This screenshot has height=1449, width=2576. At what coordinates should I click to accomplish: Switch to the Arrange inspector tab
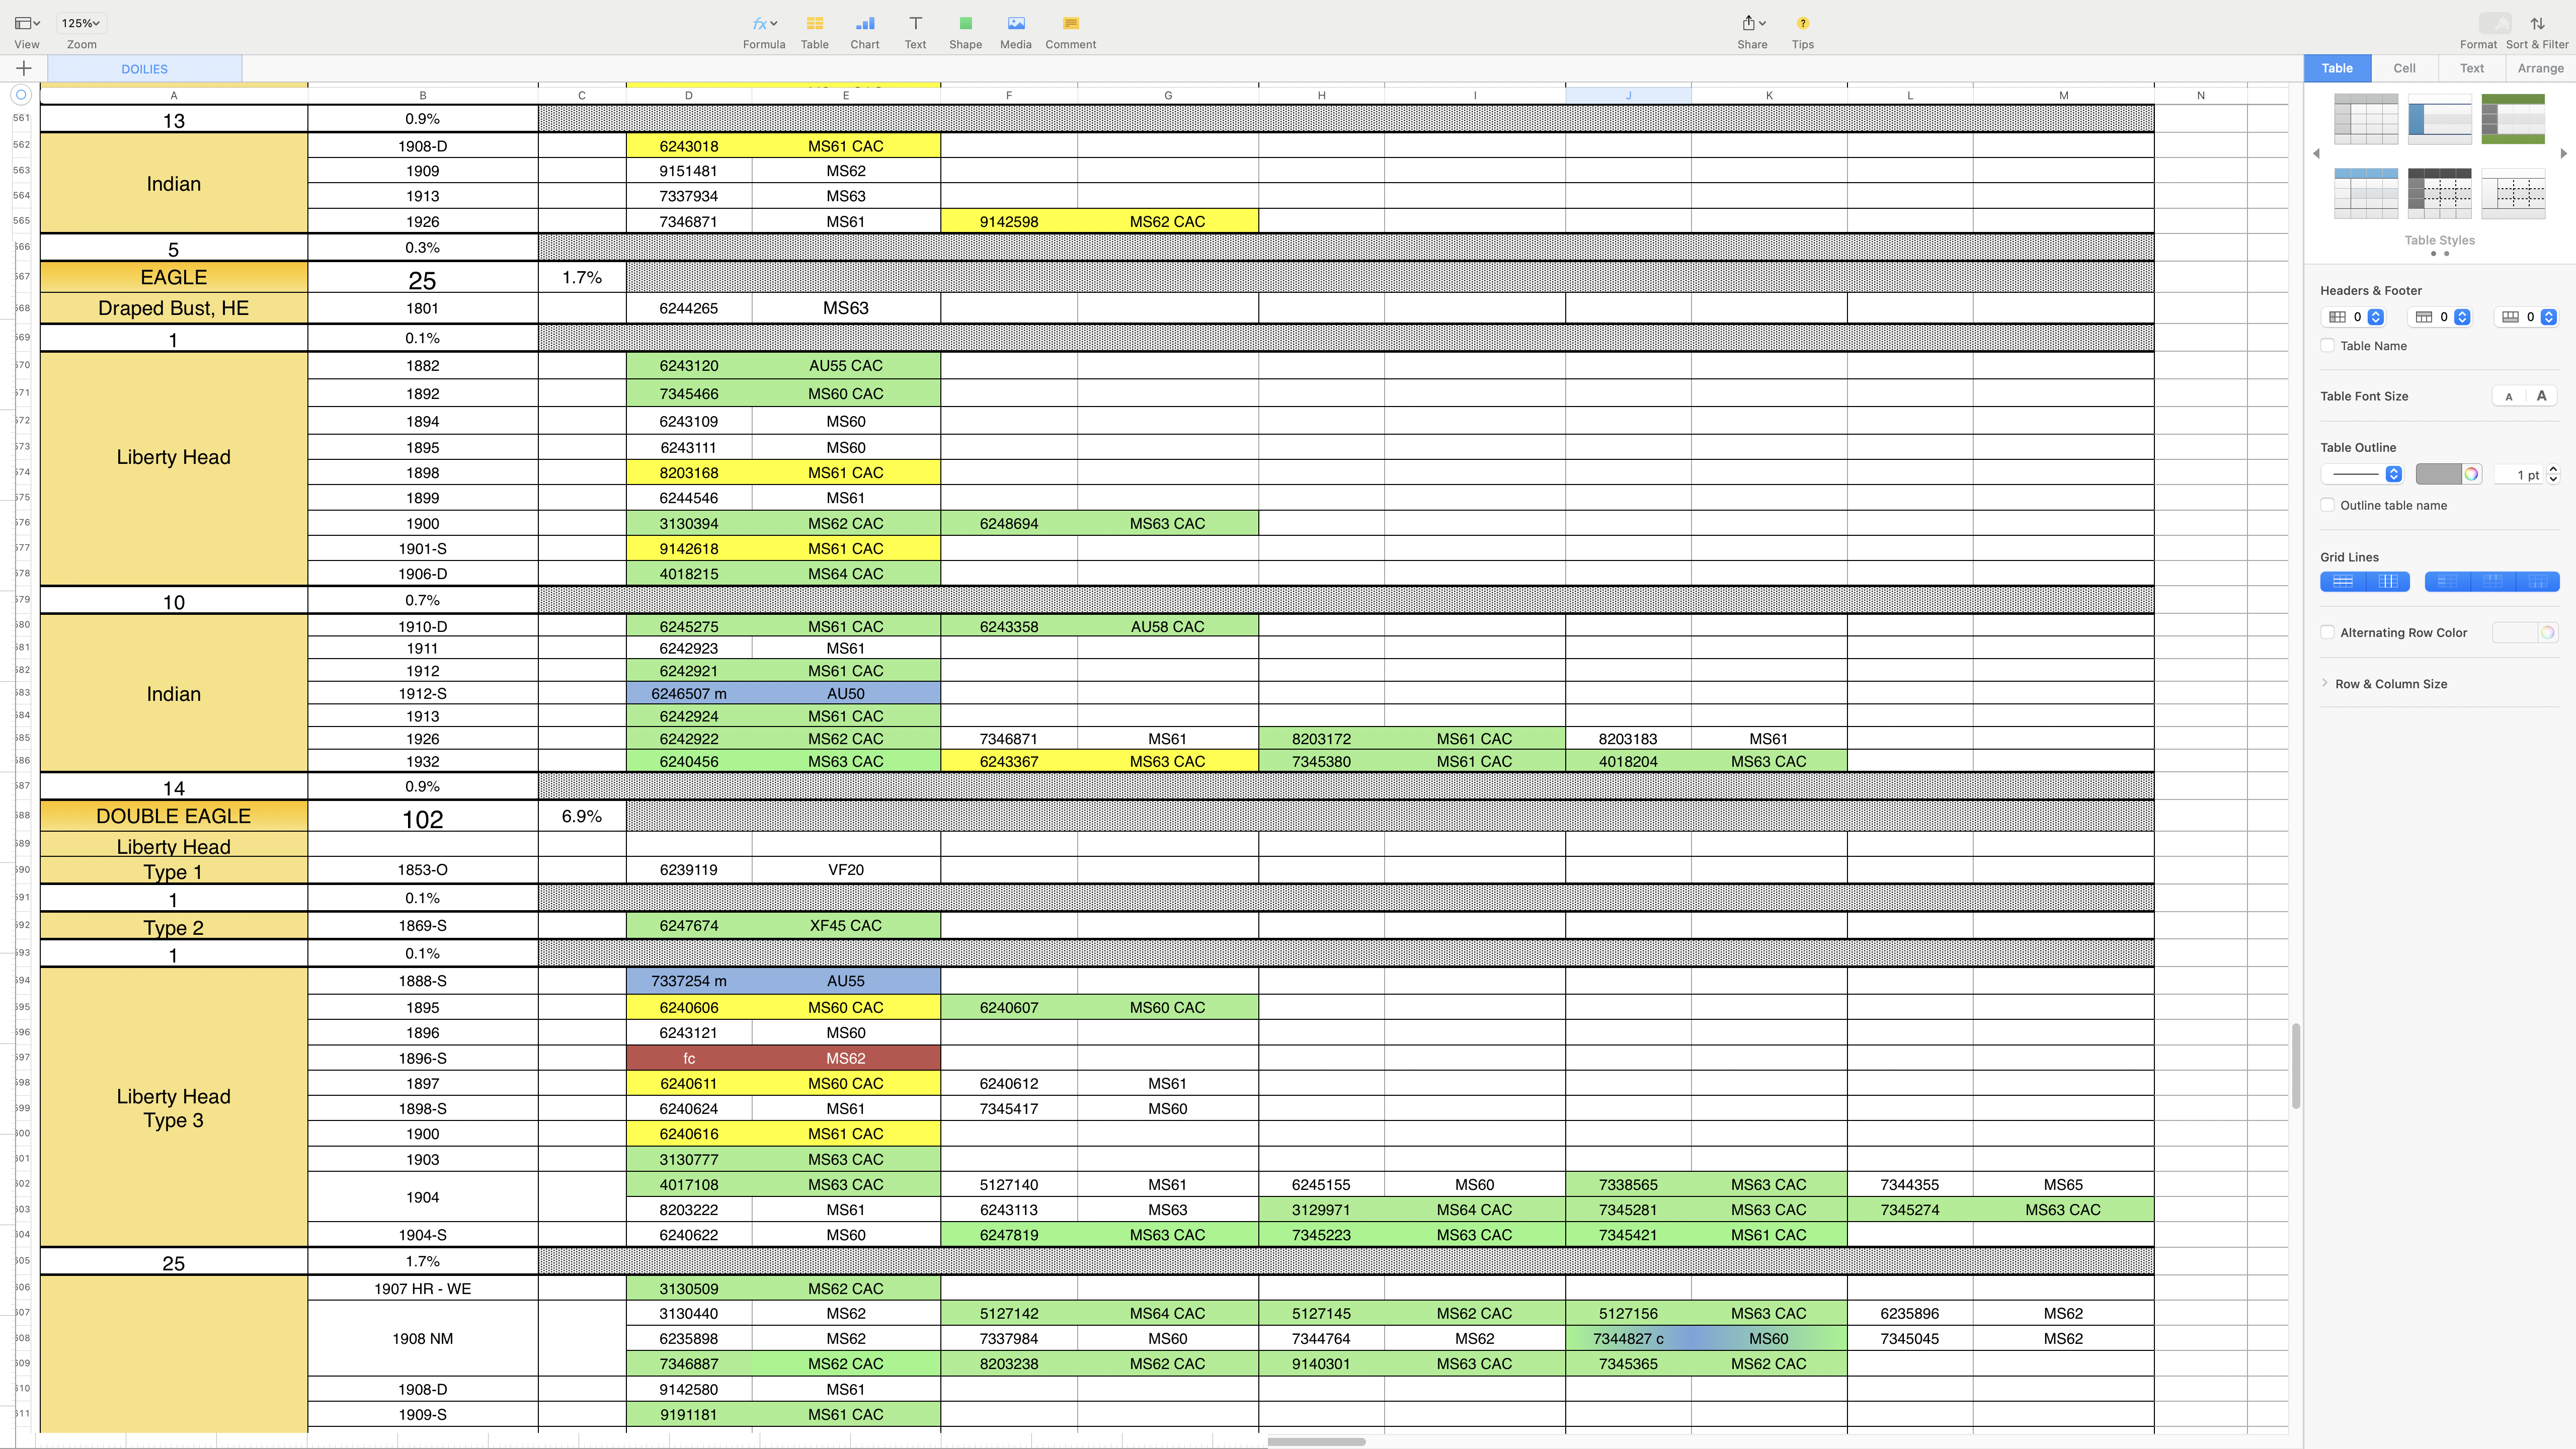[2540, 68]
